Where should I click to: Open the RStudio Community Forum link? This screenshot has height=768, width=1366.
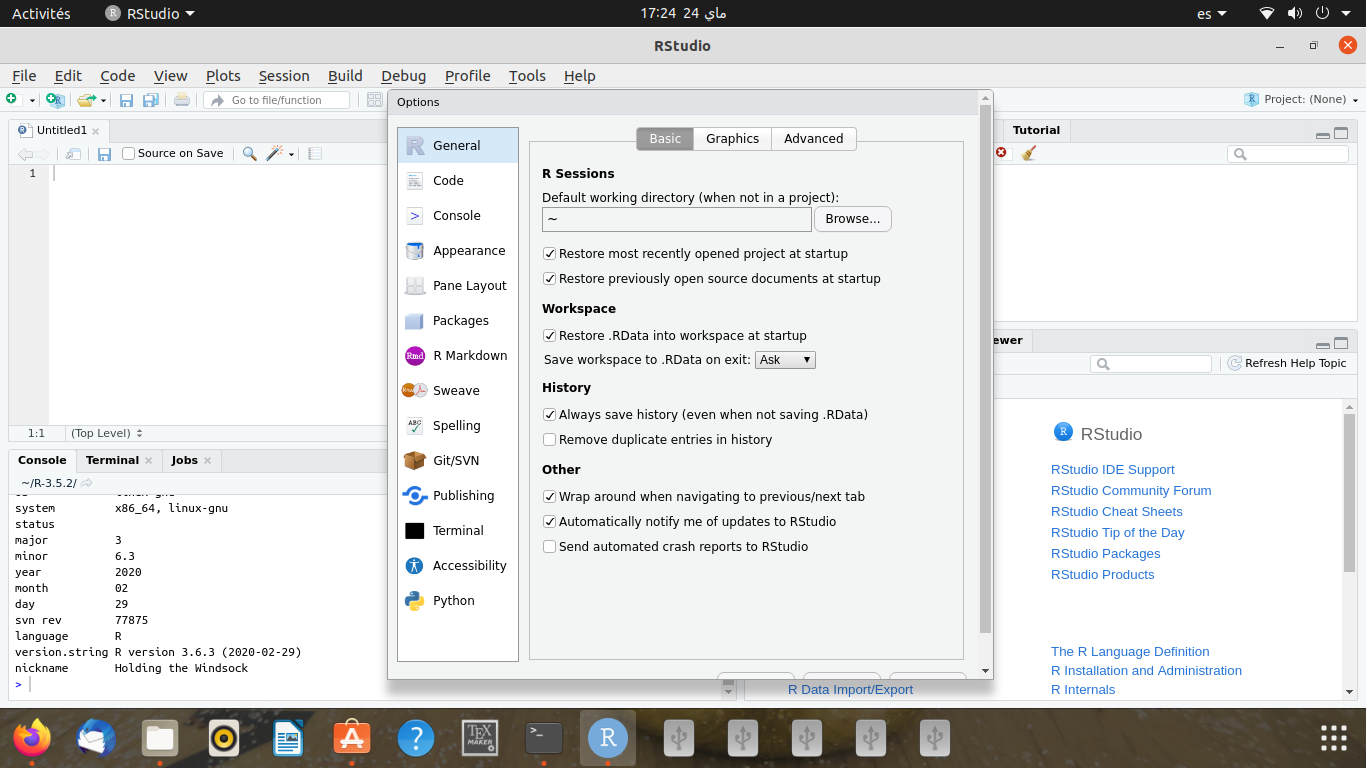[1131, 491]
